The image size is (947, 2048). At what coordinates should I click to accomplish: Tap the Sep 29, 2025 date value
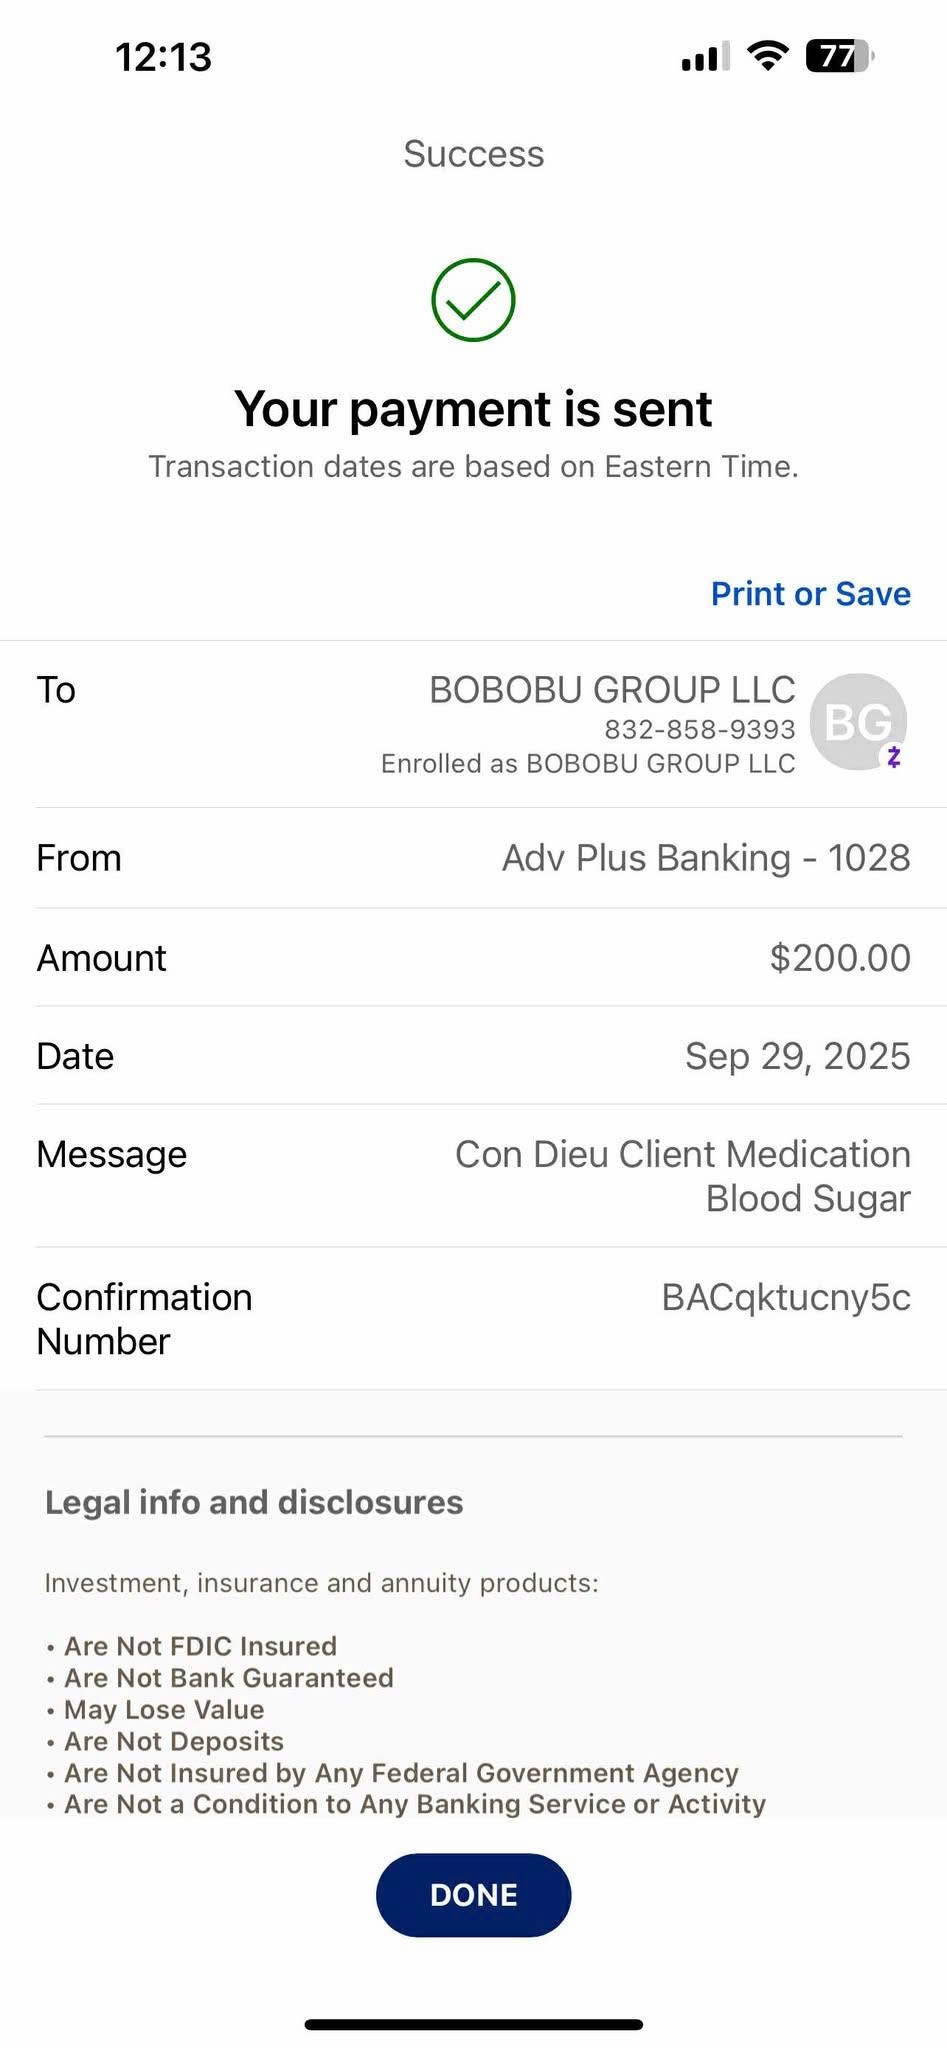tap(797, 1056)
